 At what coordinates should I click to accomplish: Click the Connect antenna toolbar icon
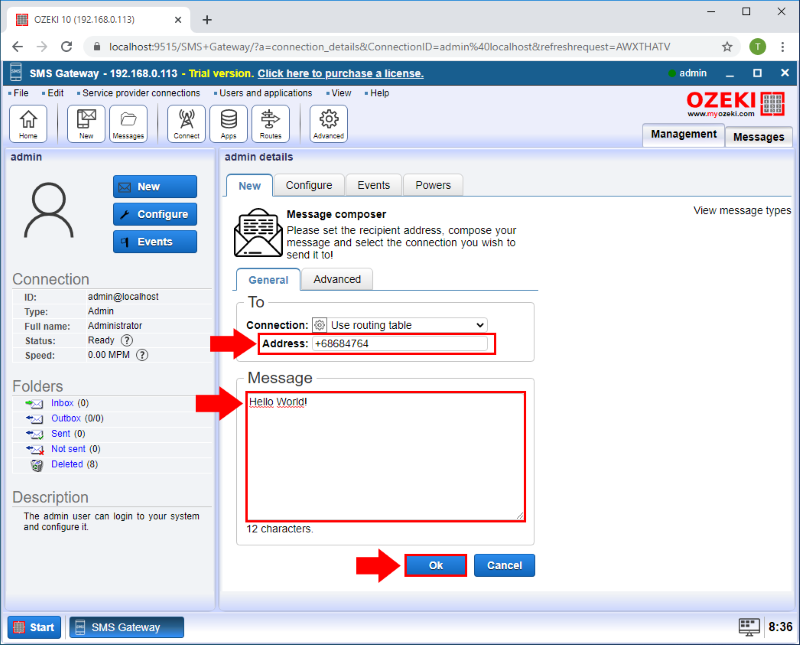point(186,123)
